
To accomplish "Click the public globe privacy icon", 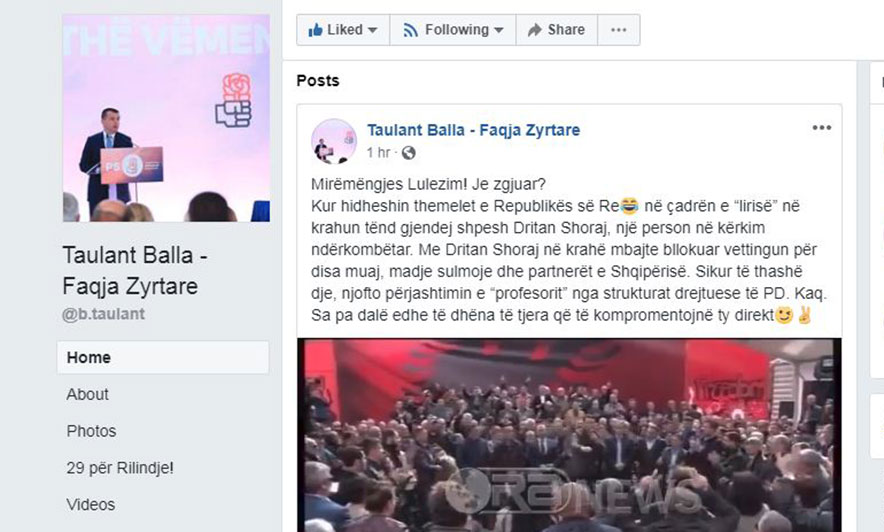I will [409, 153].
